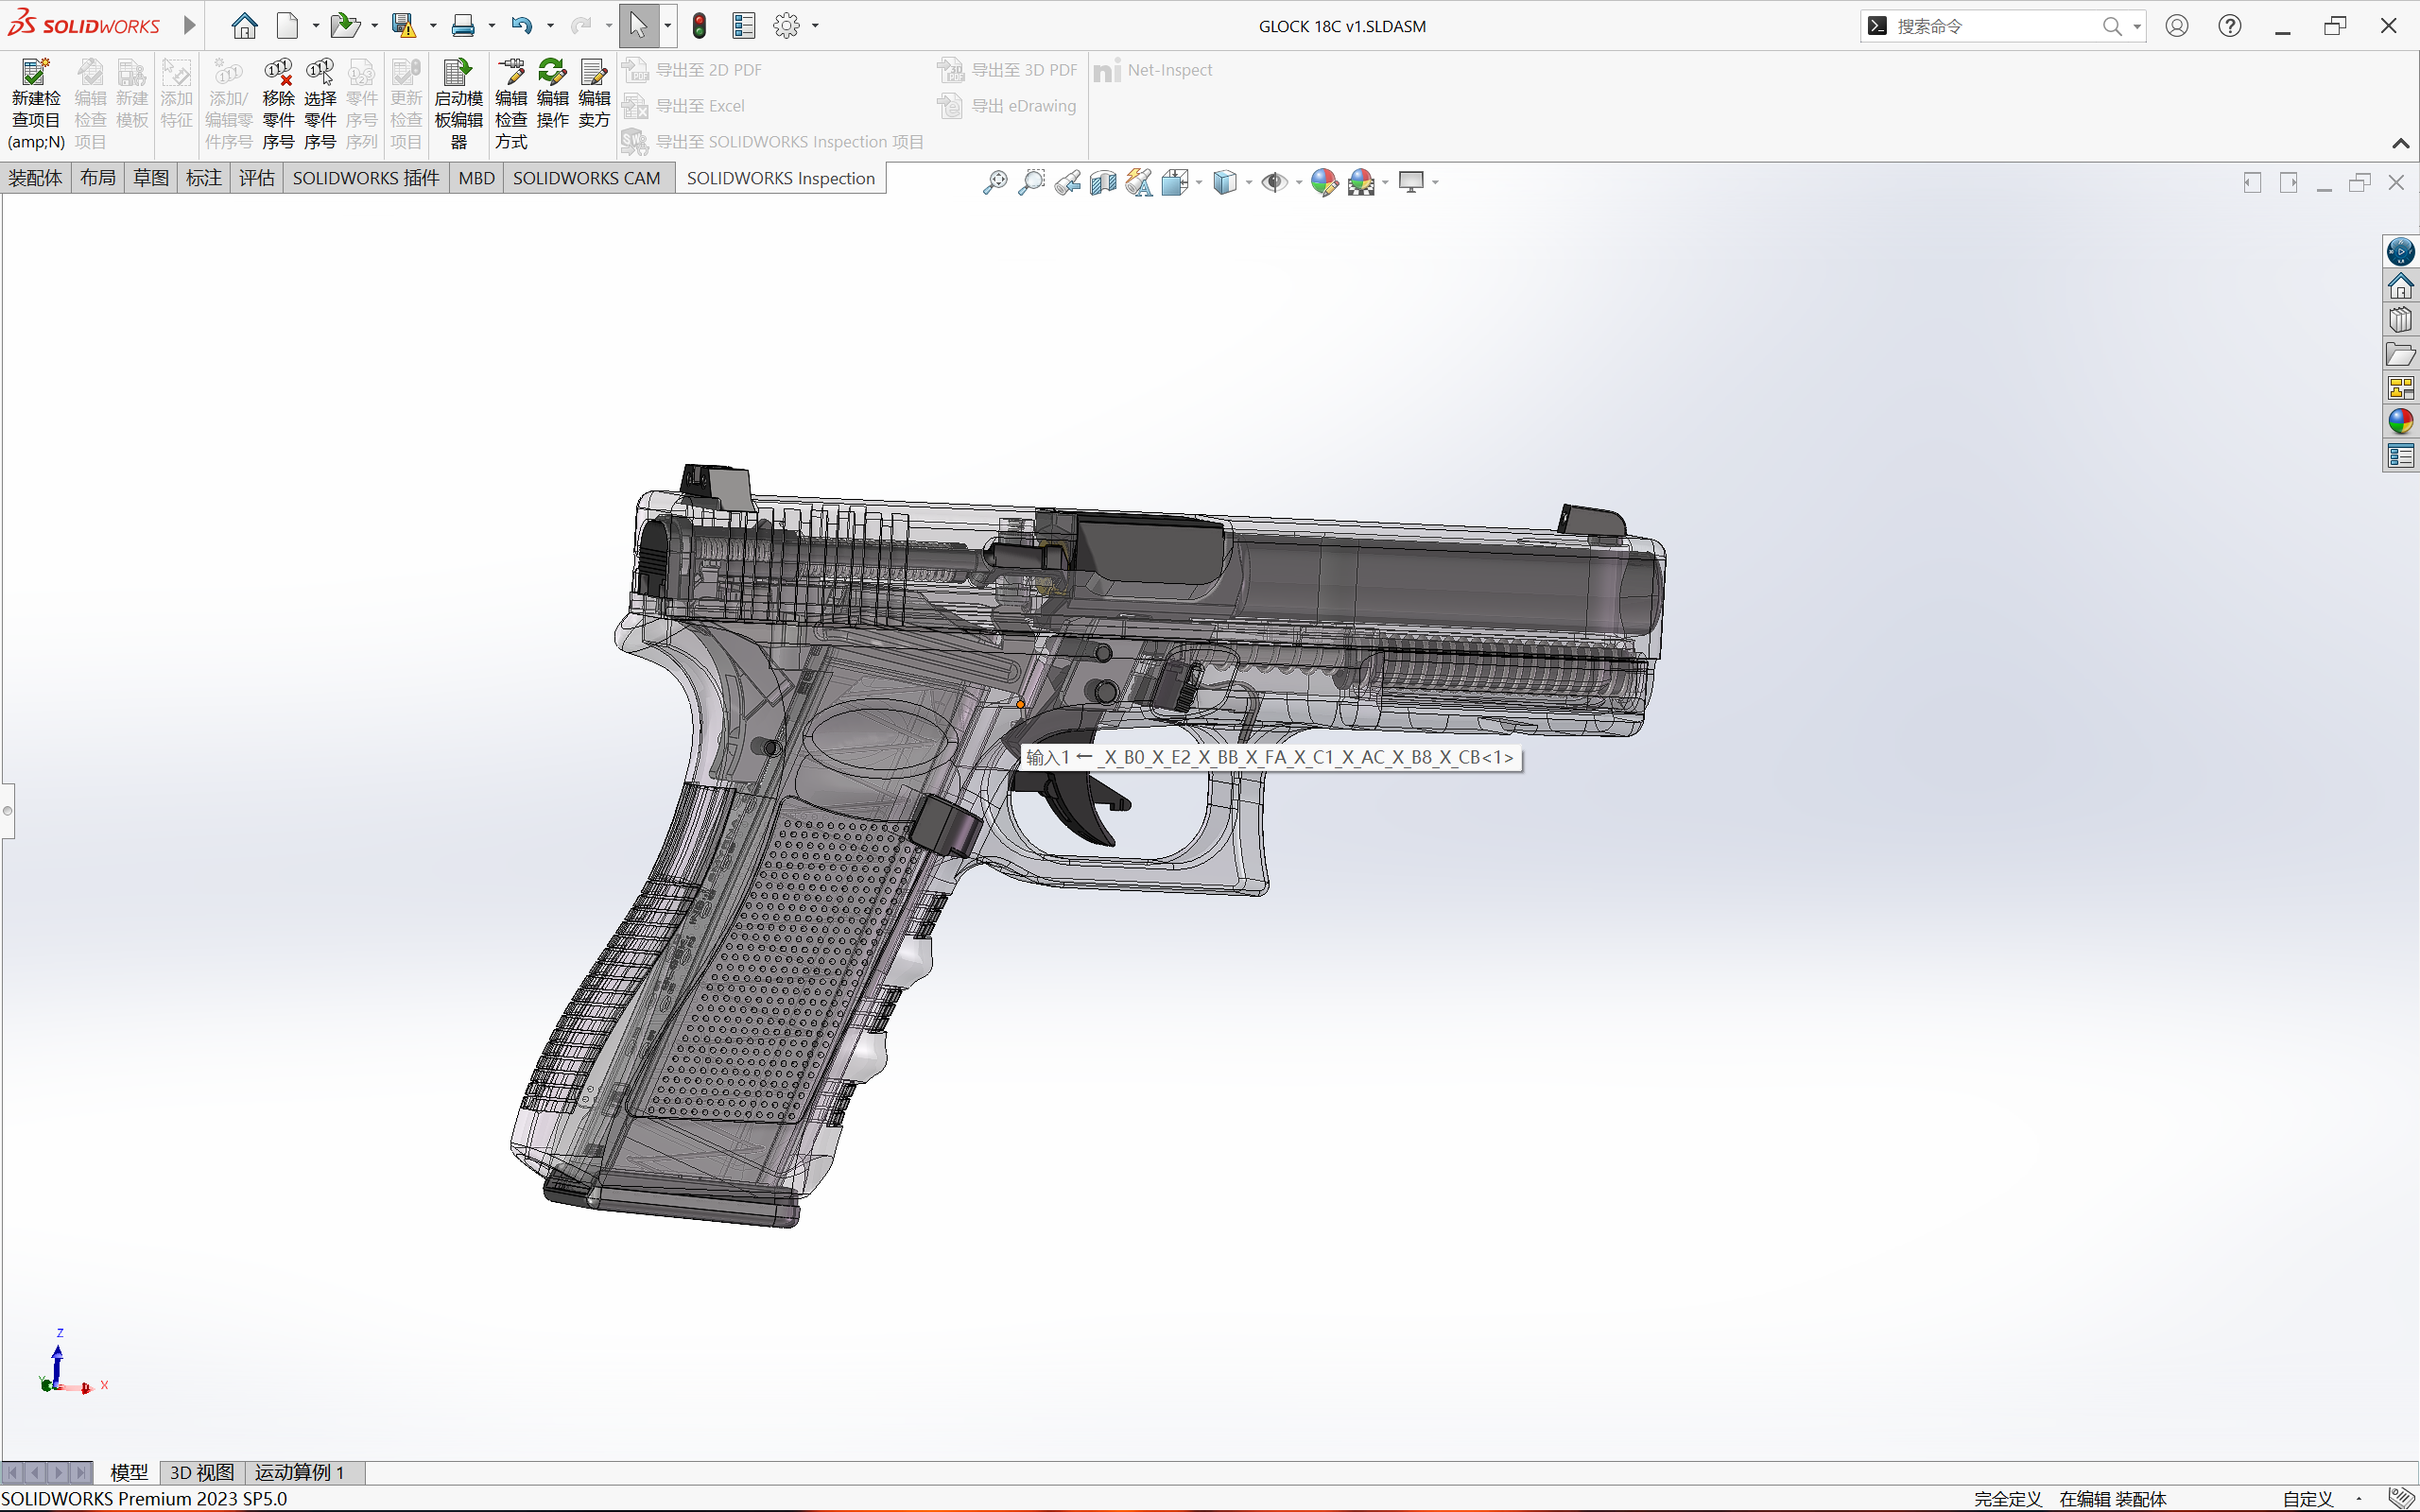Click the Previous View icon
The image size is (2420, 1512).
point(1067,182)
